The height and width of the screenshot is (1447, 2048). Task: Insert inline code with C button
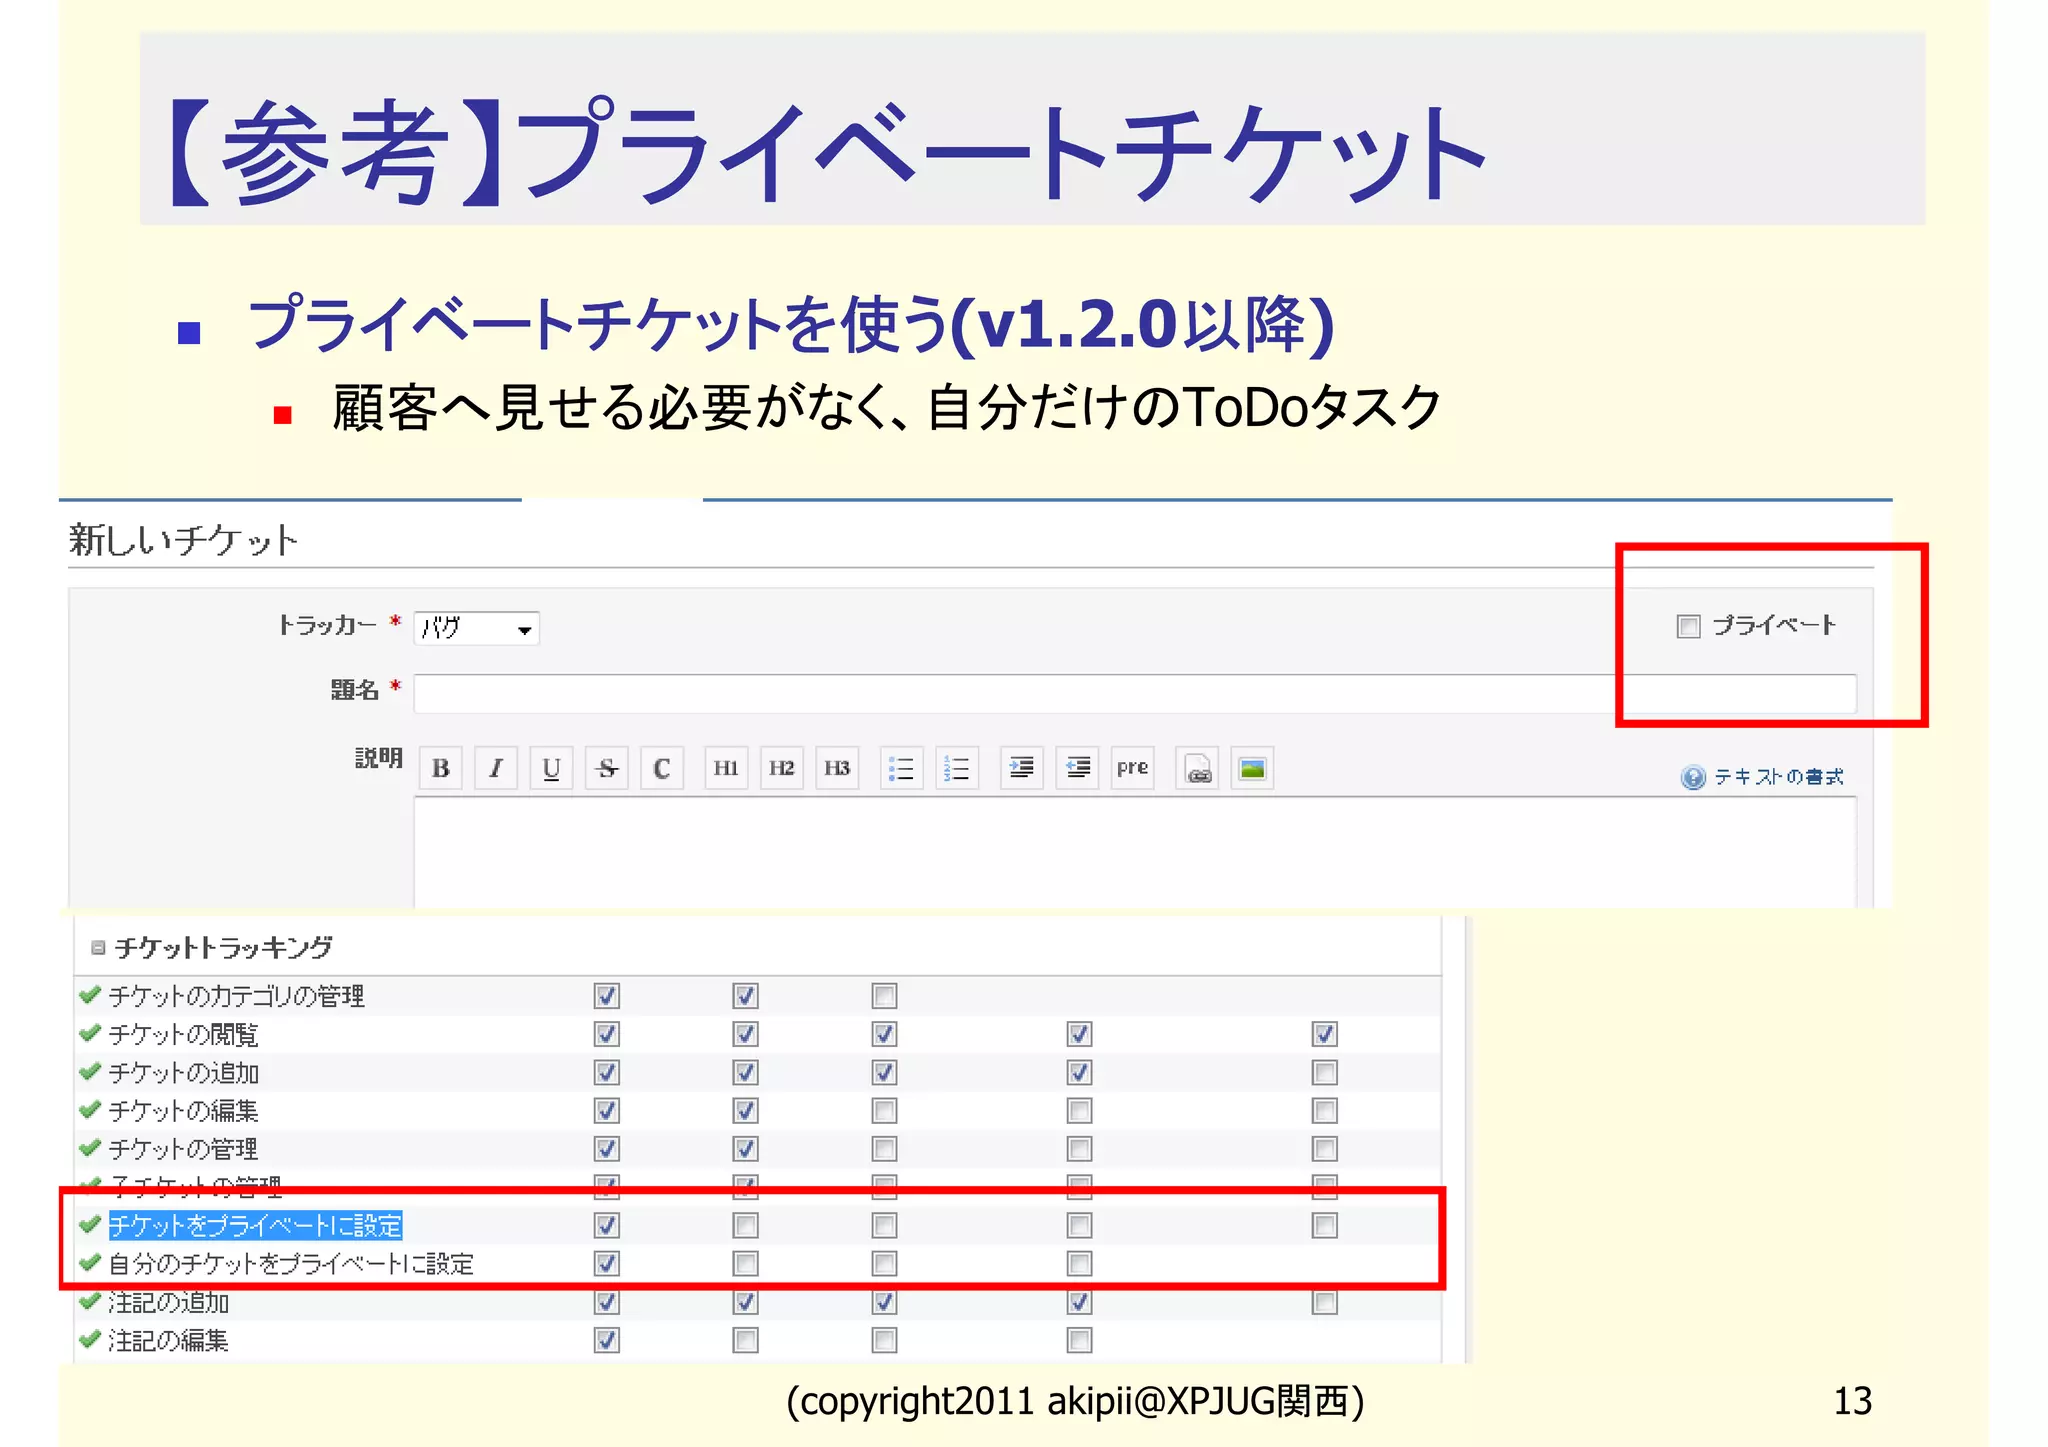[x=661, y=768]
